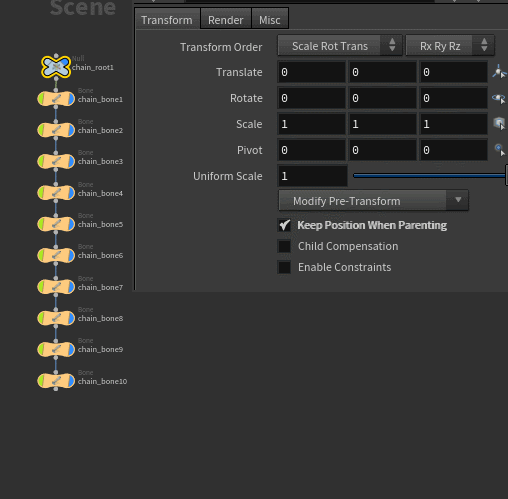Viewport: 508px width, 499px height.
Task: Click the Transform tab
Action: 167,20
